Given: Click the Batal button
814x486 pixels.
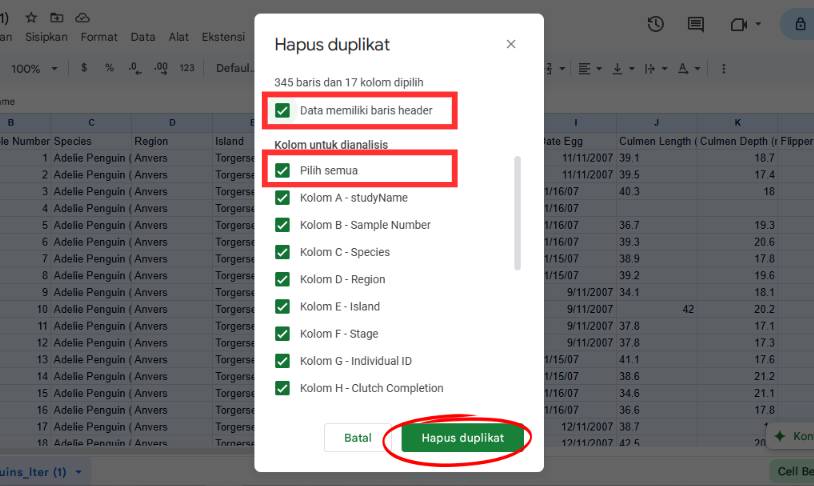Looking at the screenshot, I should (358, 438).
